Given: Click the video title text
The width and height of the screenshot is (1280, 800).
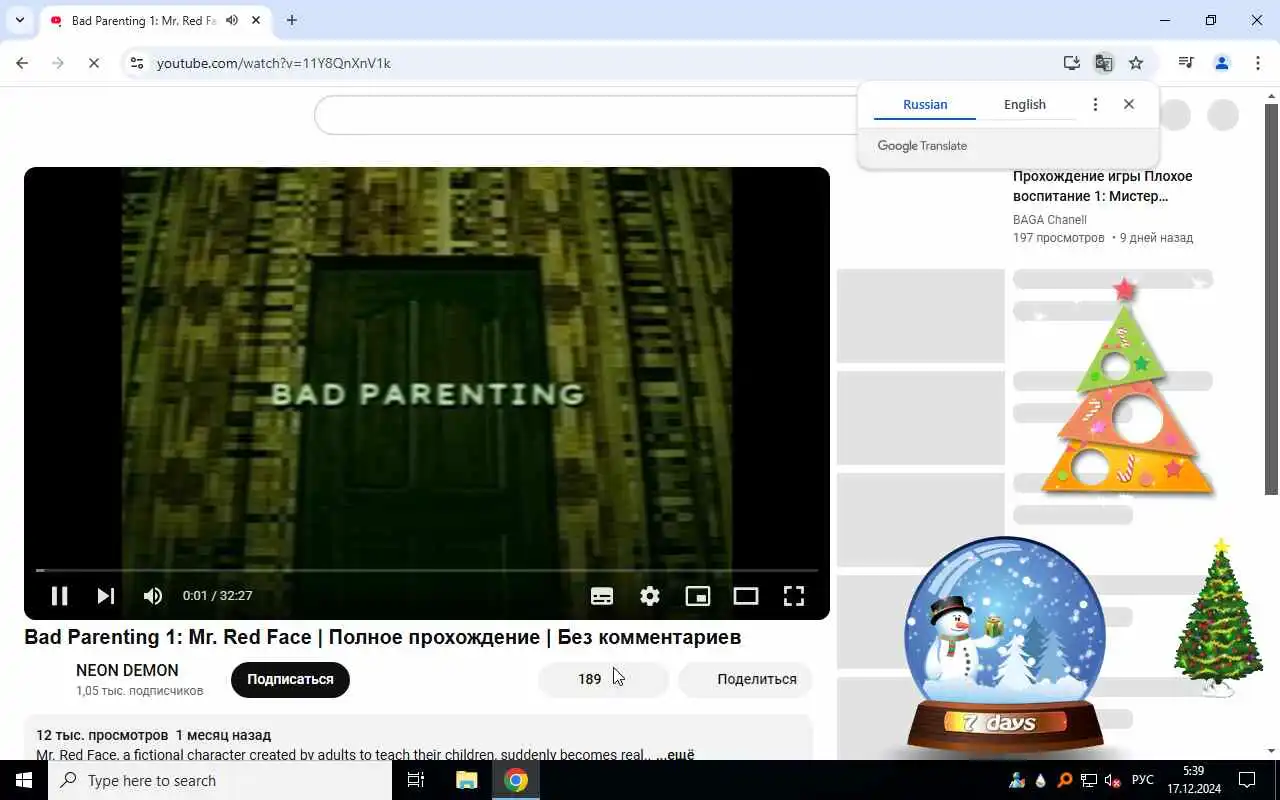Looking at the screenshot, I should pos(383,637).
